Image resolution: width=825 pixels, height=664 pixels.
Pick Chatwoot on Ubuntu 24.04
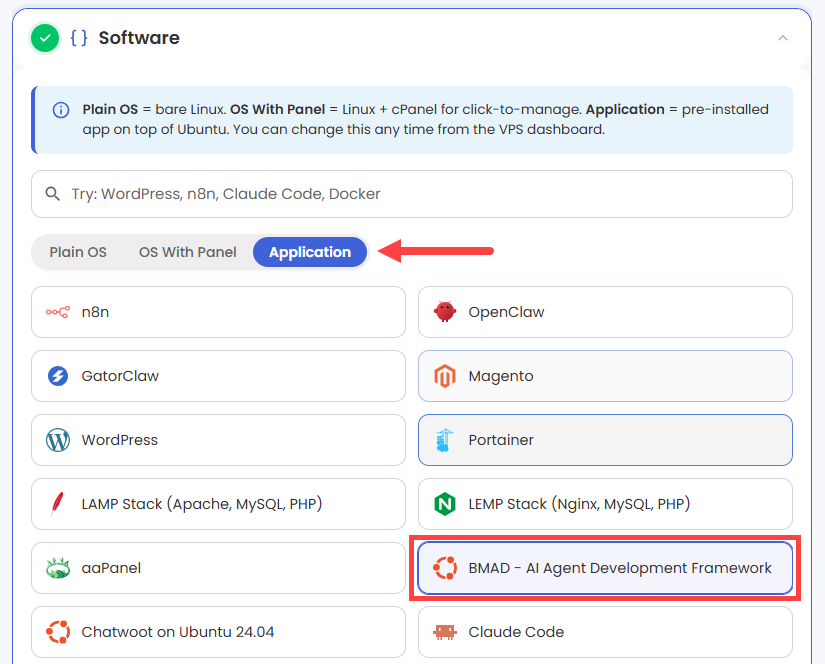click(x=218, y=632)
